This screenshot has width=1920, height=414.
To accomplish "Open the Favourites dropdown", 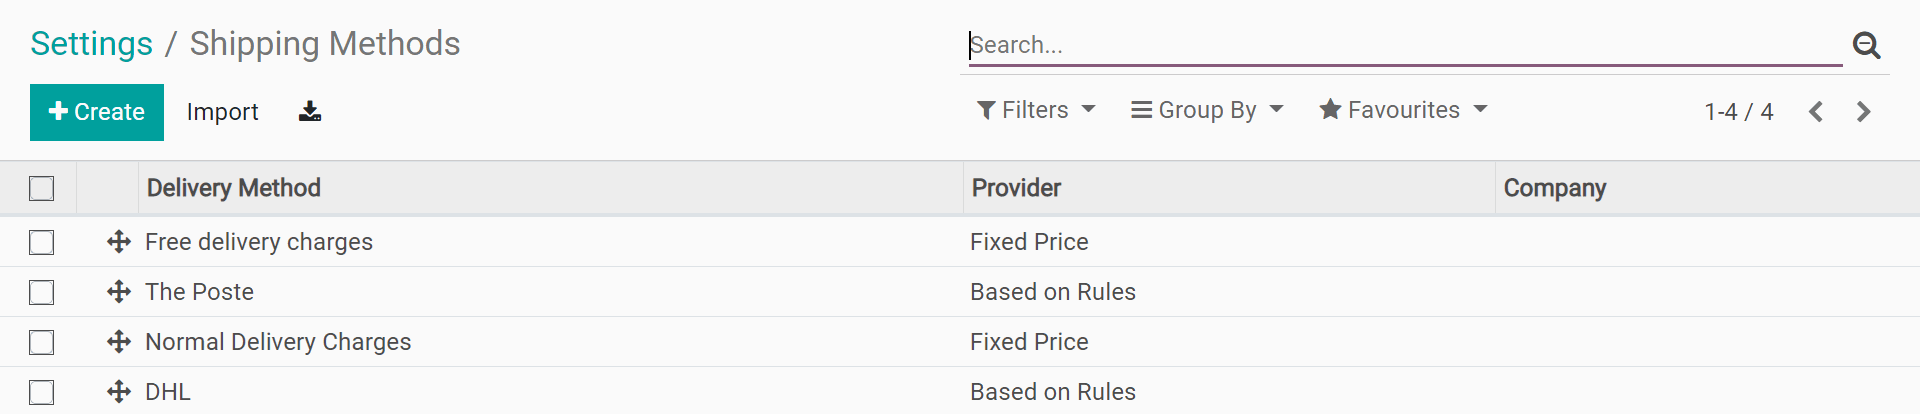I will [x=1403, y=110].
